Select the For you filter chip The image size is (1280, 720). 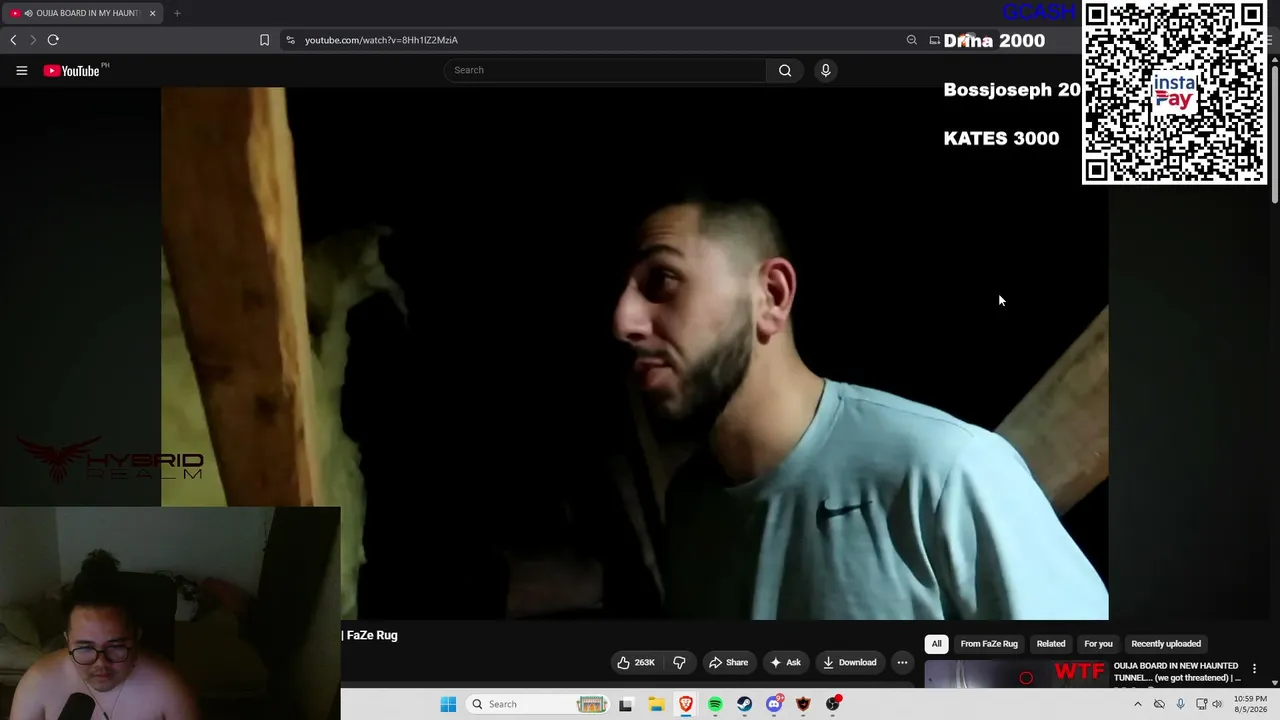point(1098,644)
